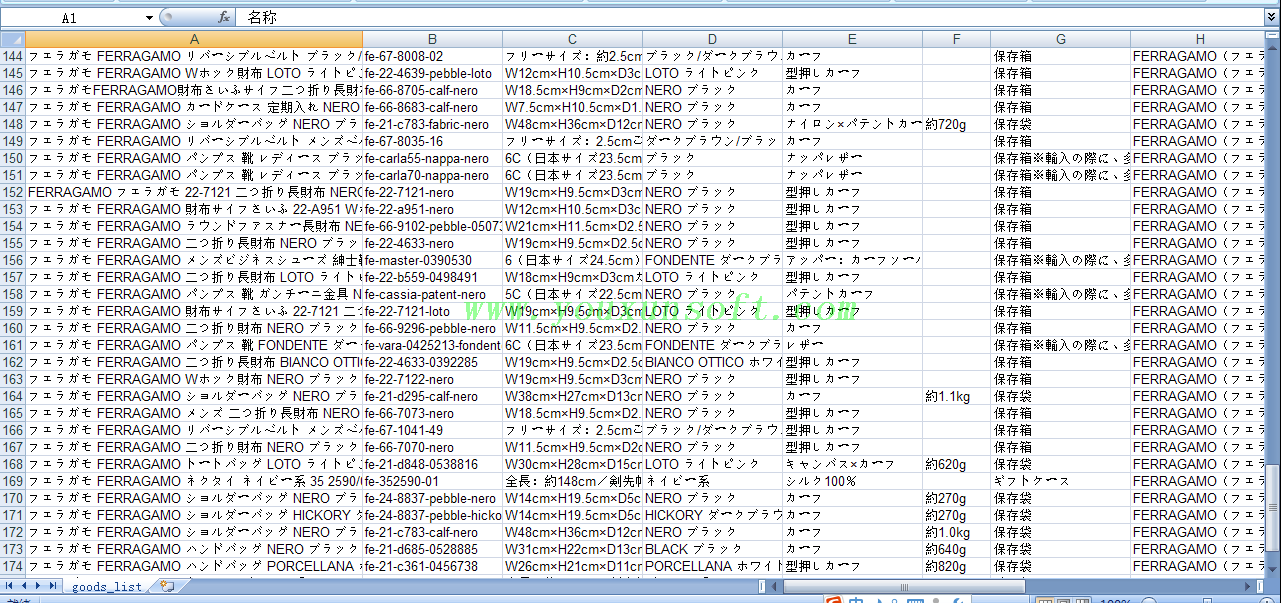Select column B by its header
The height and width of the screenshot is (603, 1281).
(x=432, y=39)
